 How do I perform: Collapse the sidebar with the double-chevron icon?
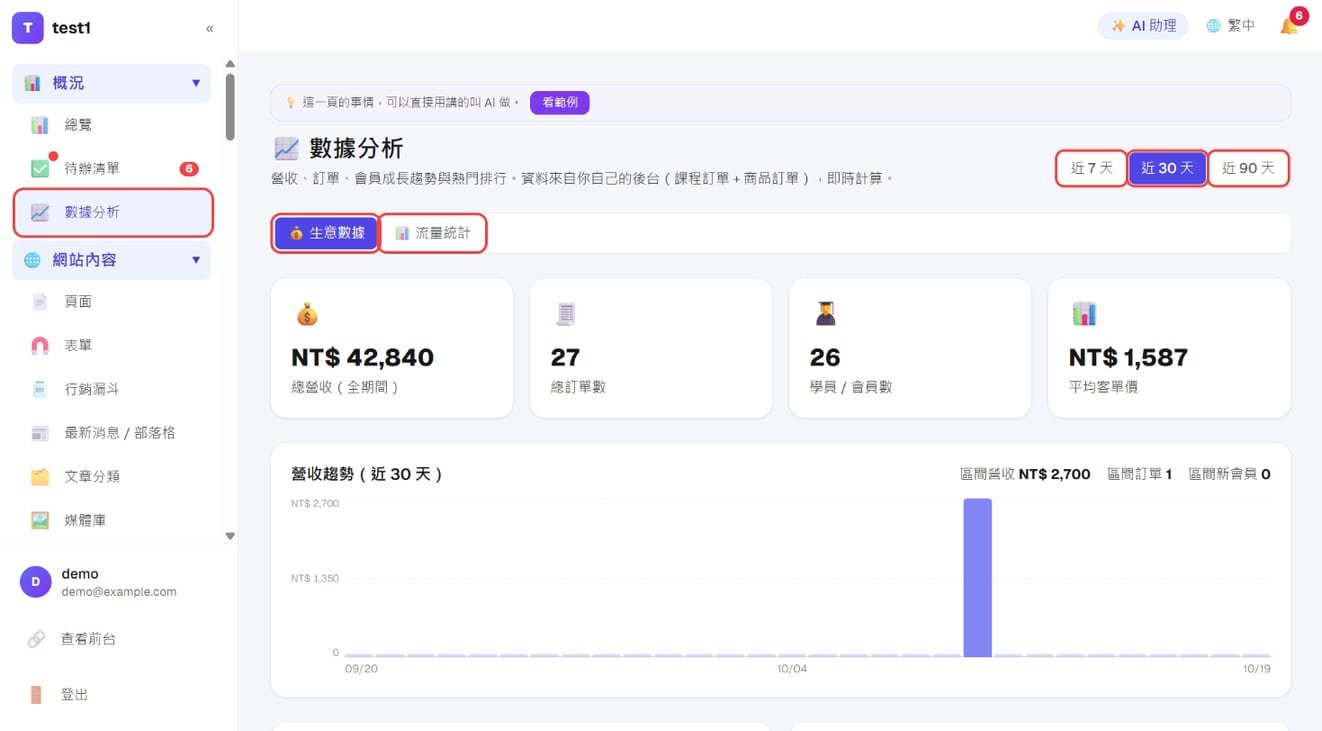(209, 28)
